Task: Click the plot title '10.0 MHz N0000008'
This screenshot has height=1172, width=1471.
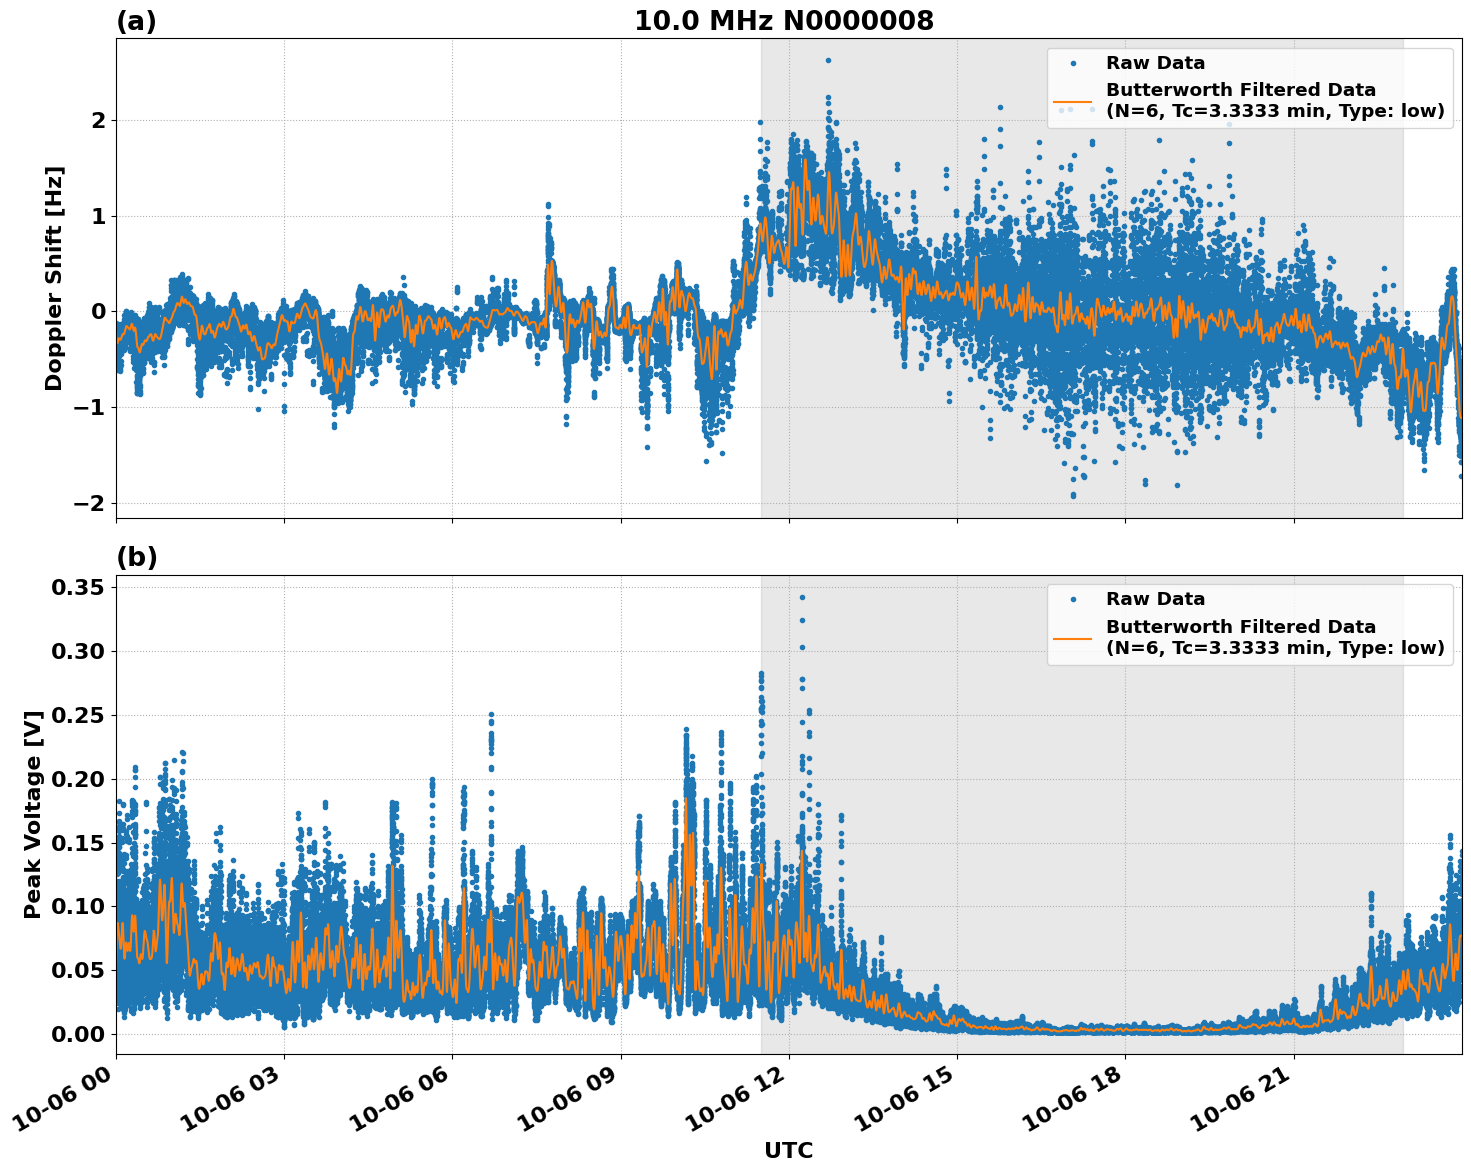Action: pos(784,21)
